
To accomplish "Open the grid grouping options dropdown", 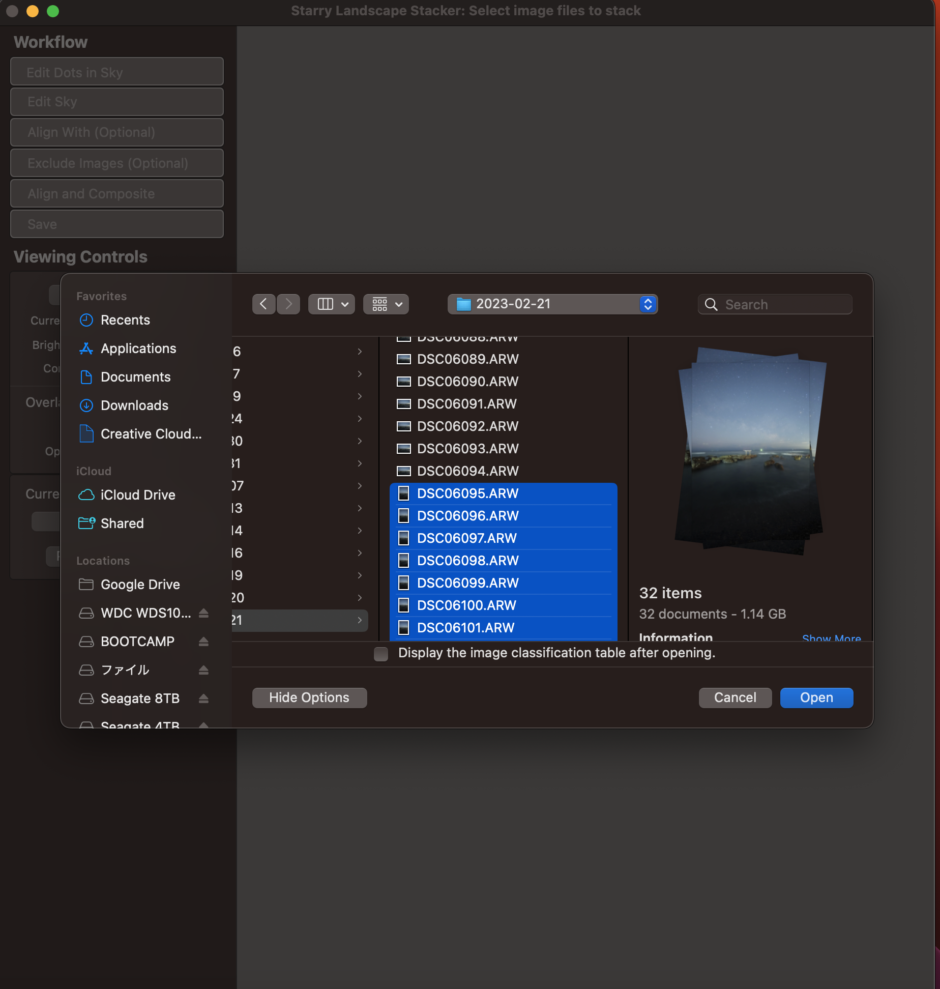I will (x=386, y=304).
